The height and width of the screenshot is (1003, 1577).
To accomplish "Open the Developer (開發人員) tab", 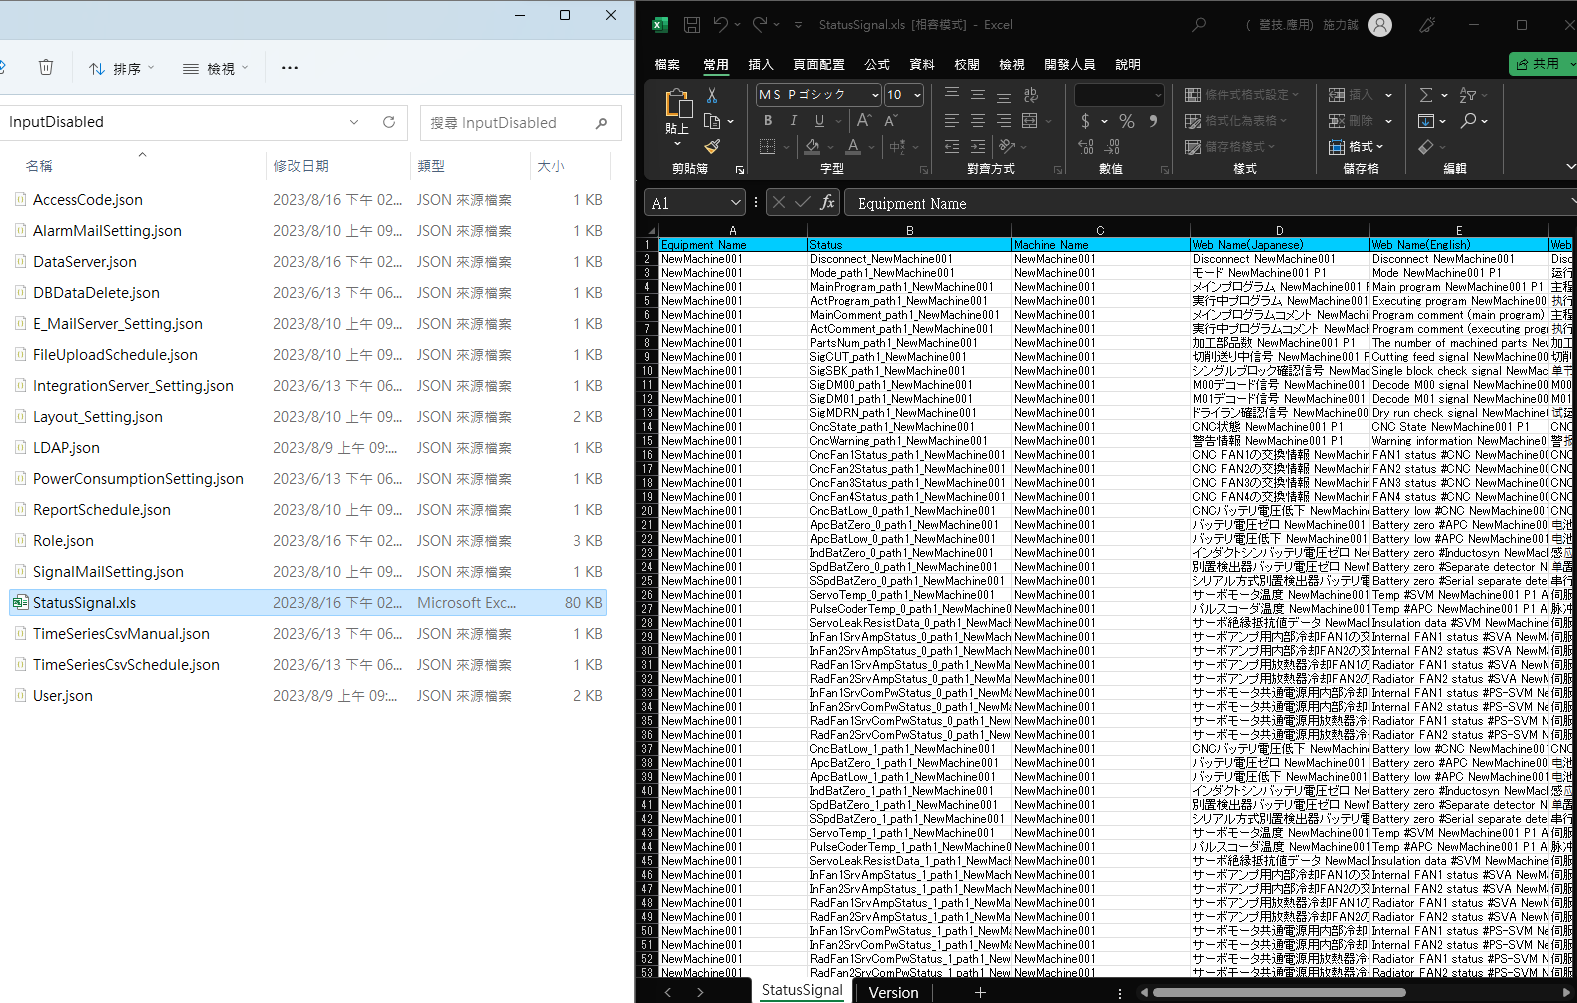I will coord(1070,64).
